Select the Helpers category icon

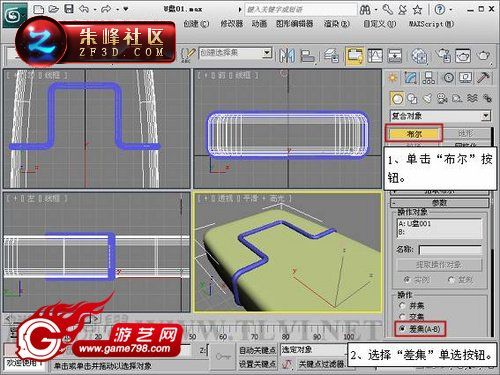point(457,98)
